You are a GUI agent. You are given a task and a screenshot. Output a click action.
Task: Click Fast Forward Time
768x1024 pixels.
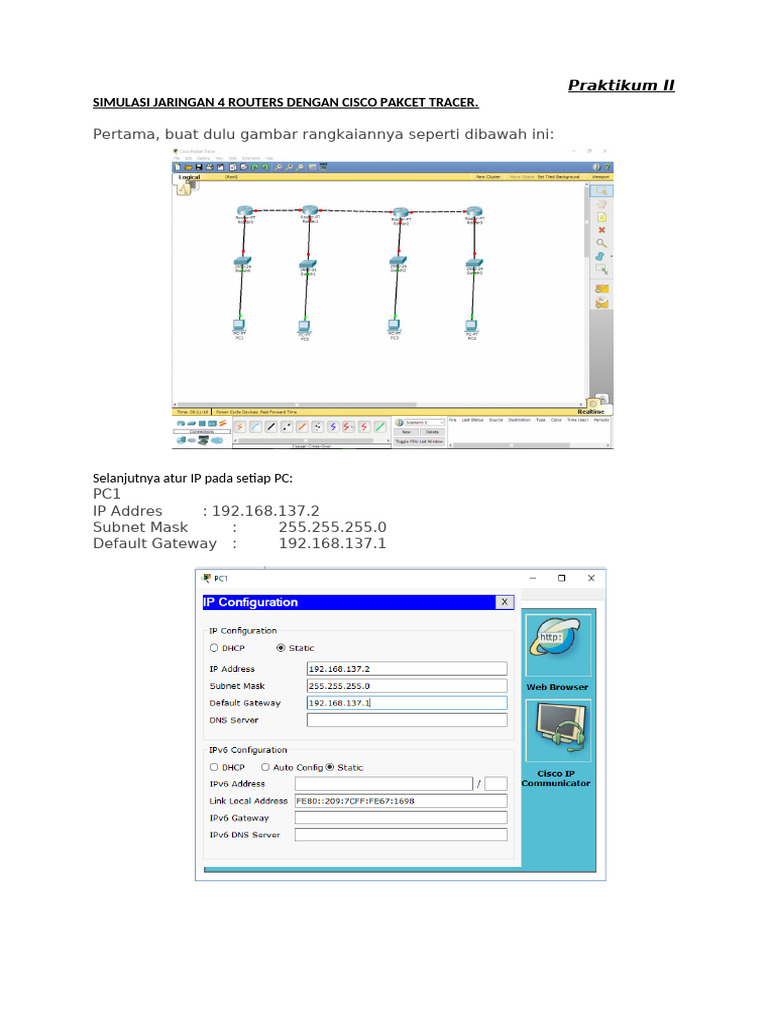click(x=278, y=412)
